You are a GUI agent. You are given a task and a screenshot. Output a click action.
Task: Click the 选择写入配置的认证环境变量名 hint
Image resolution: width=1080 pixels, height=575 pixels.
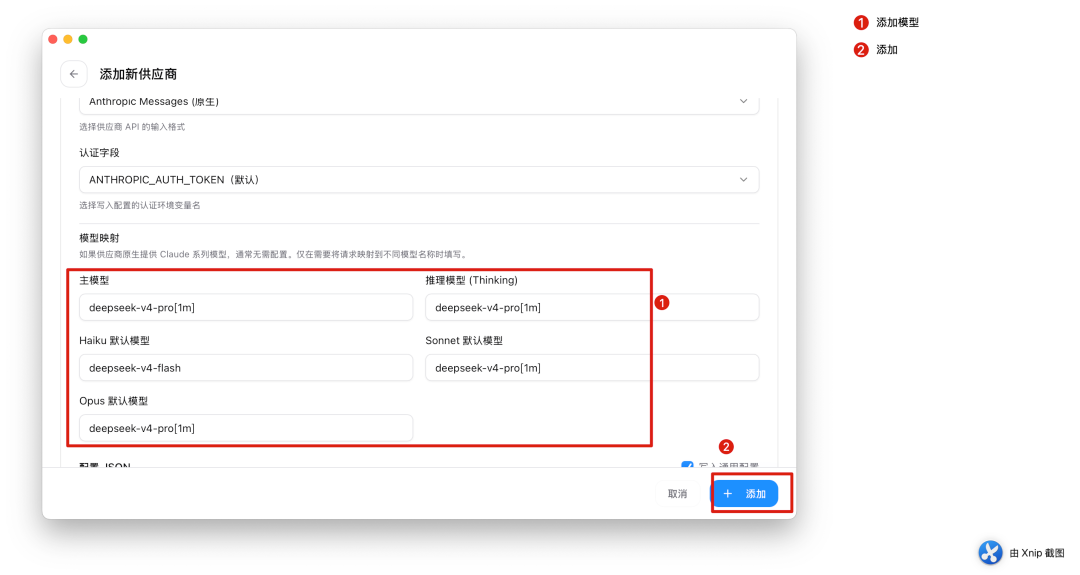(140, 205)
